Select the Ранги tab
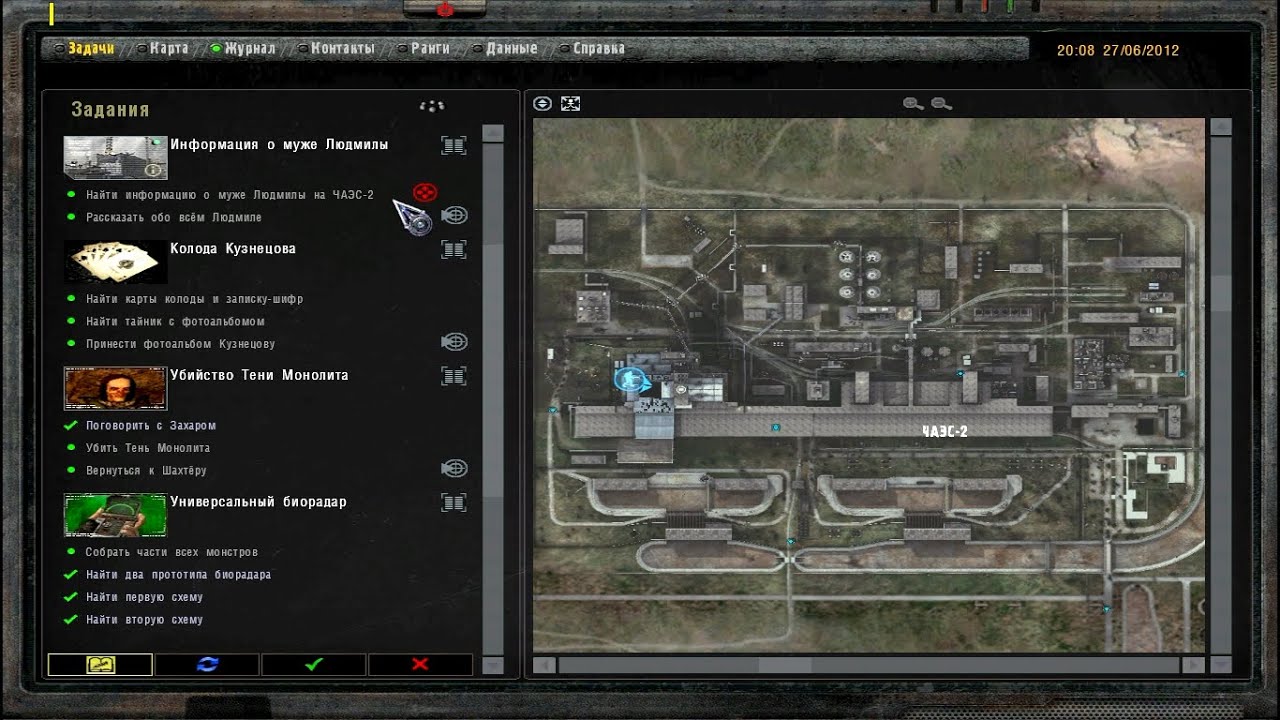Viewport: 1280px width, 720px height. 430,48
